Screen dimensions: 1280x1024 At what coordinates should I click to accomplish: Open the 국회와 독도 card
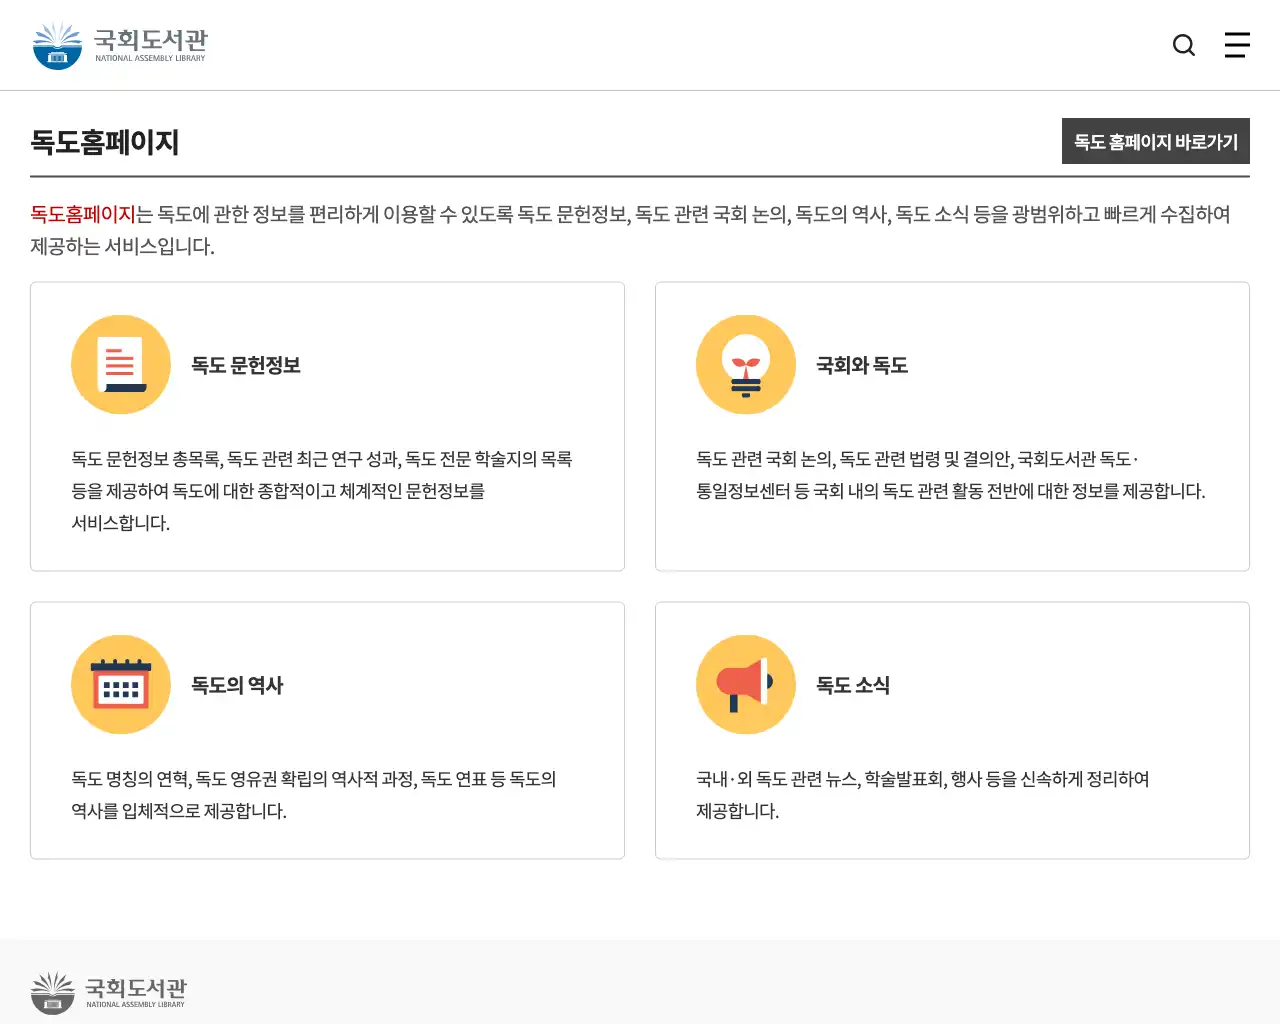(952, 426)
